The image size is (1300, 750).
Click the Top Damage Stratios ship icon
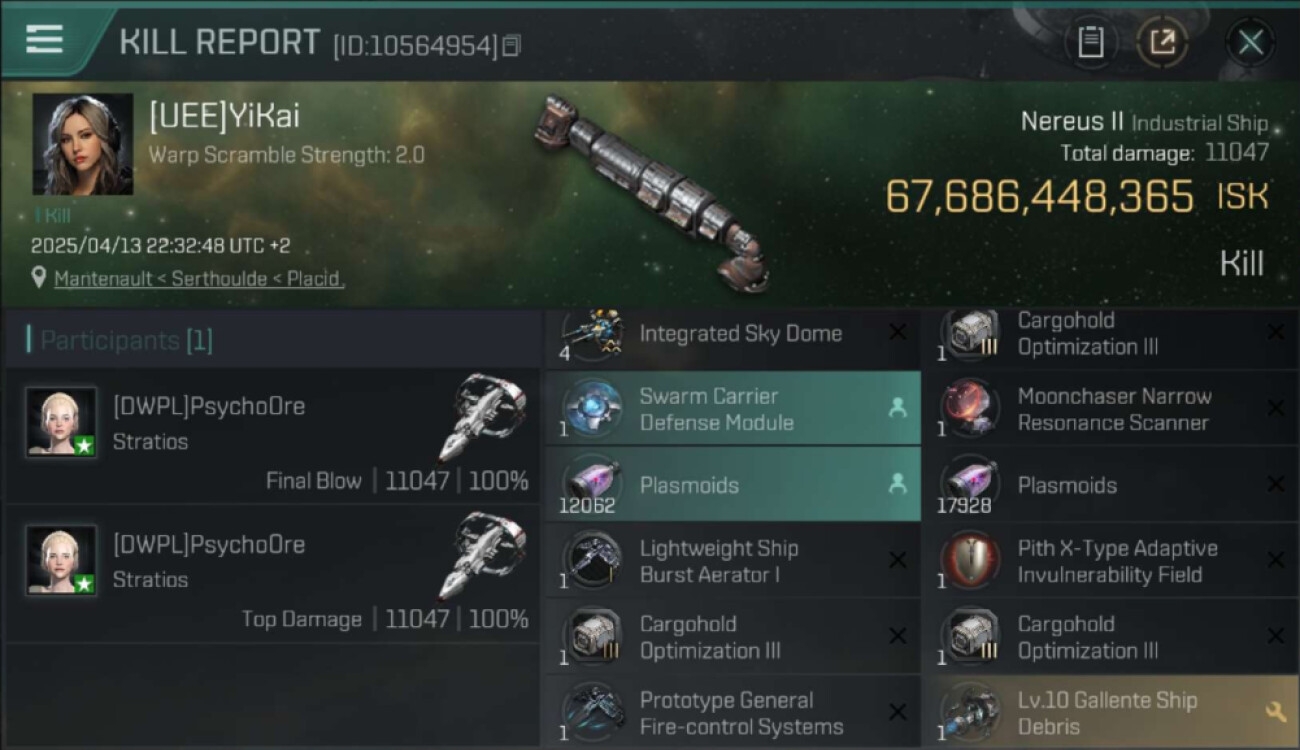coord(482,555)
